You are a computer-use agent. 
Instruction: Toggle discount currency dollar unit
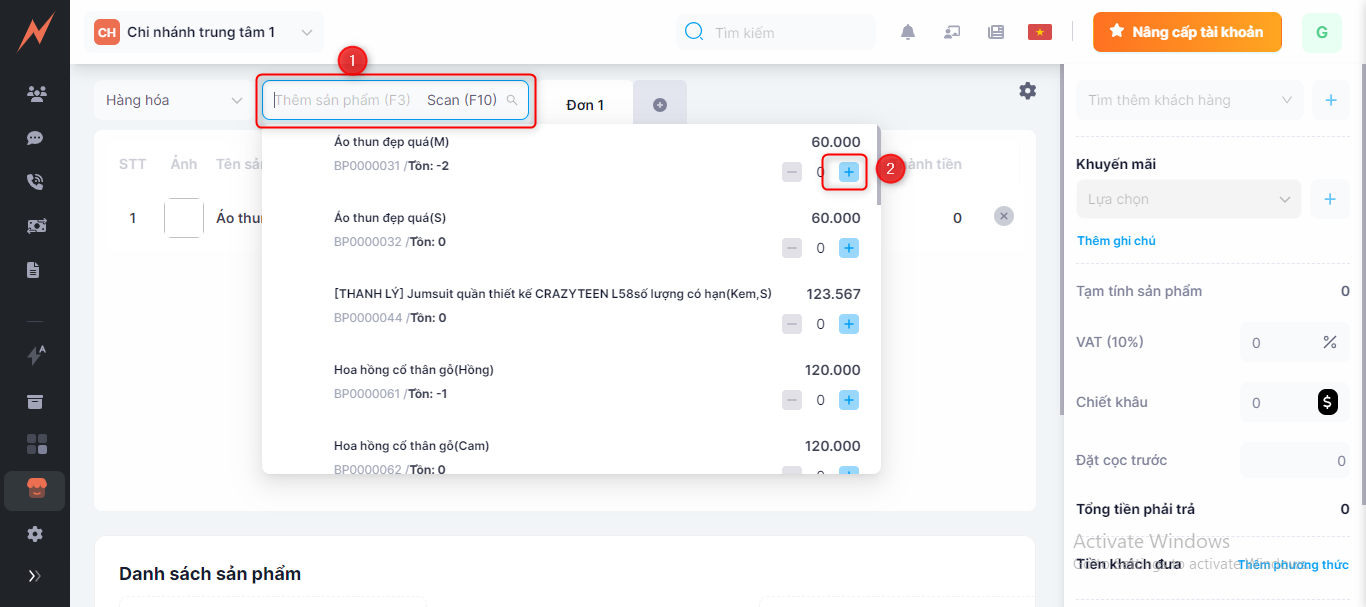click(x=1327, y=402)
